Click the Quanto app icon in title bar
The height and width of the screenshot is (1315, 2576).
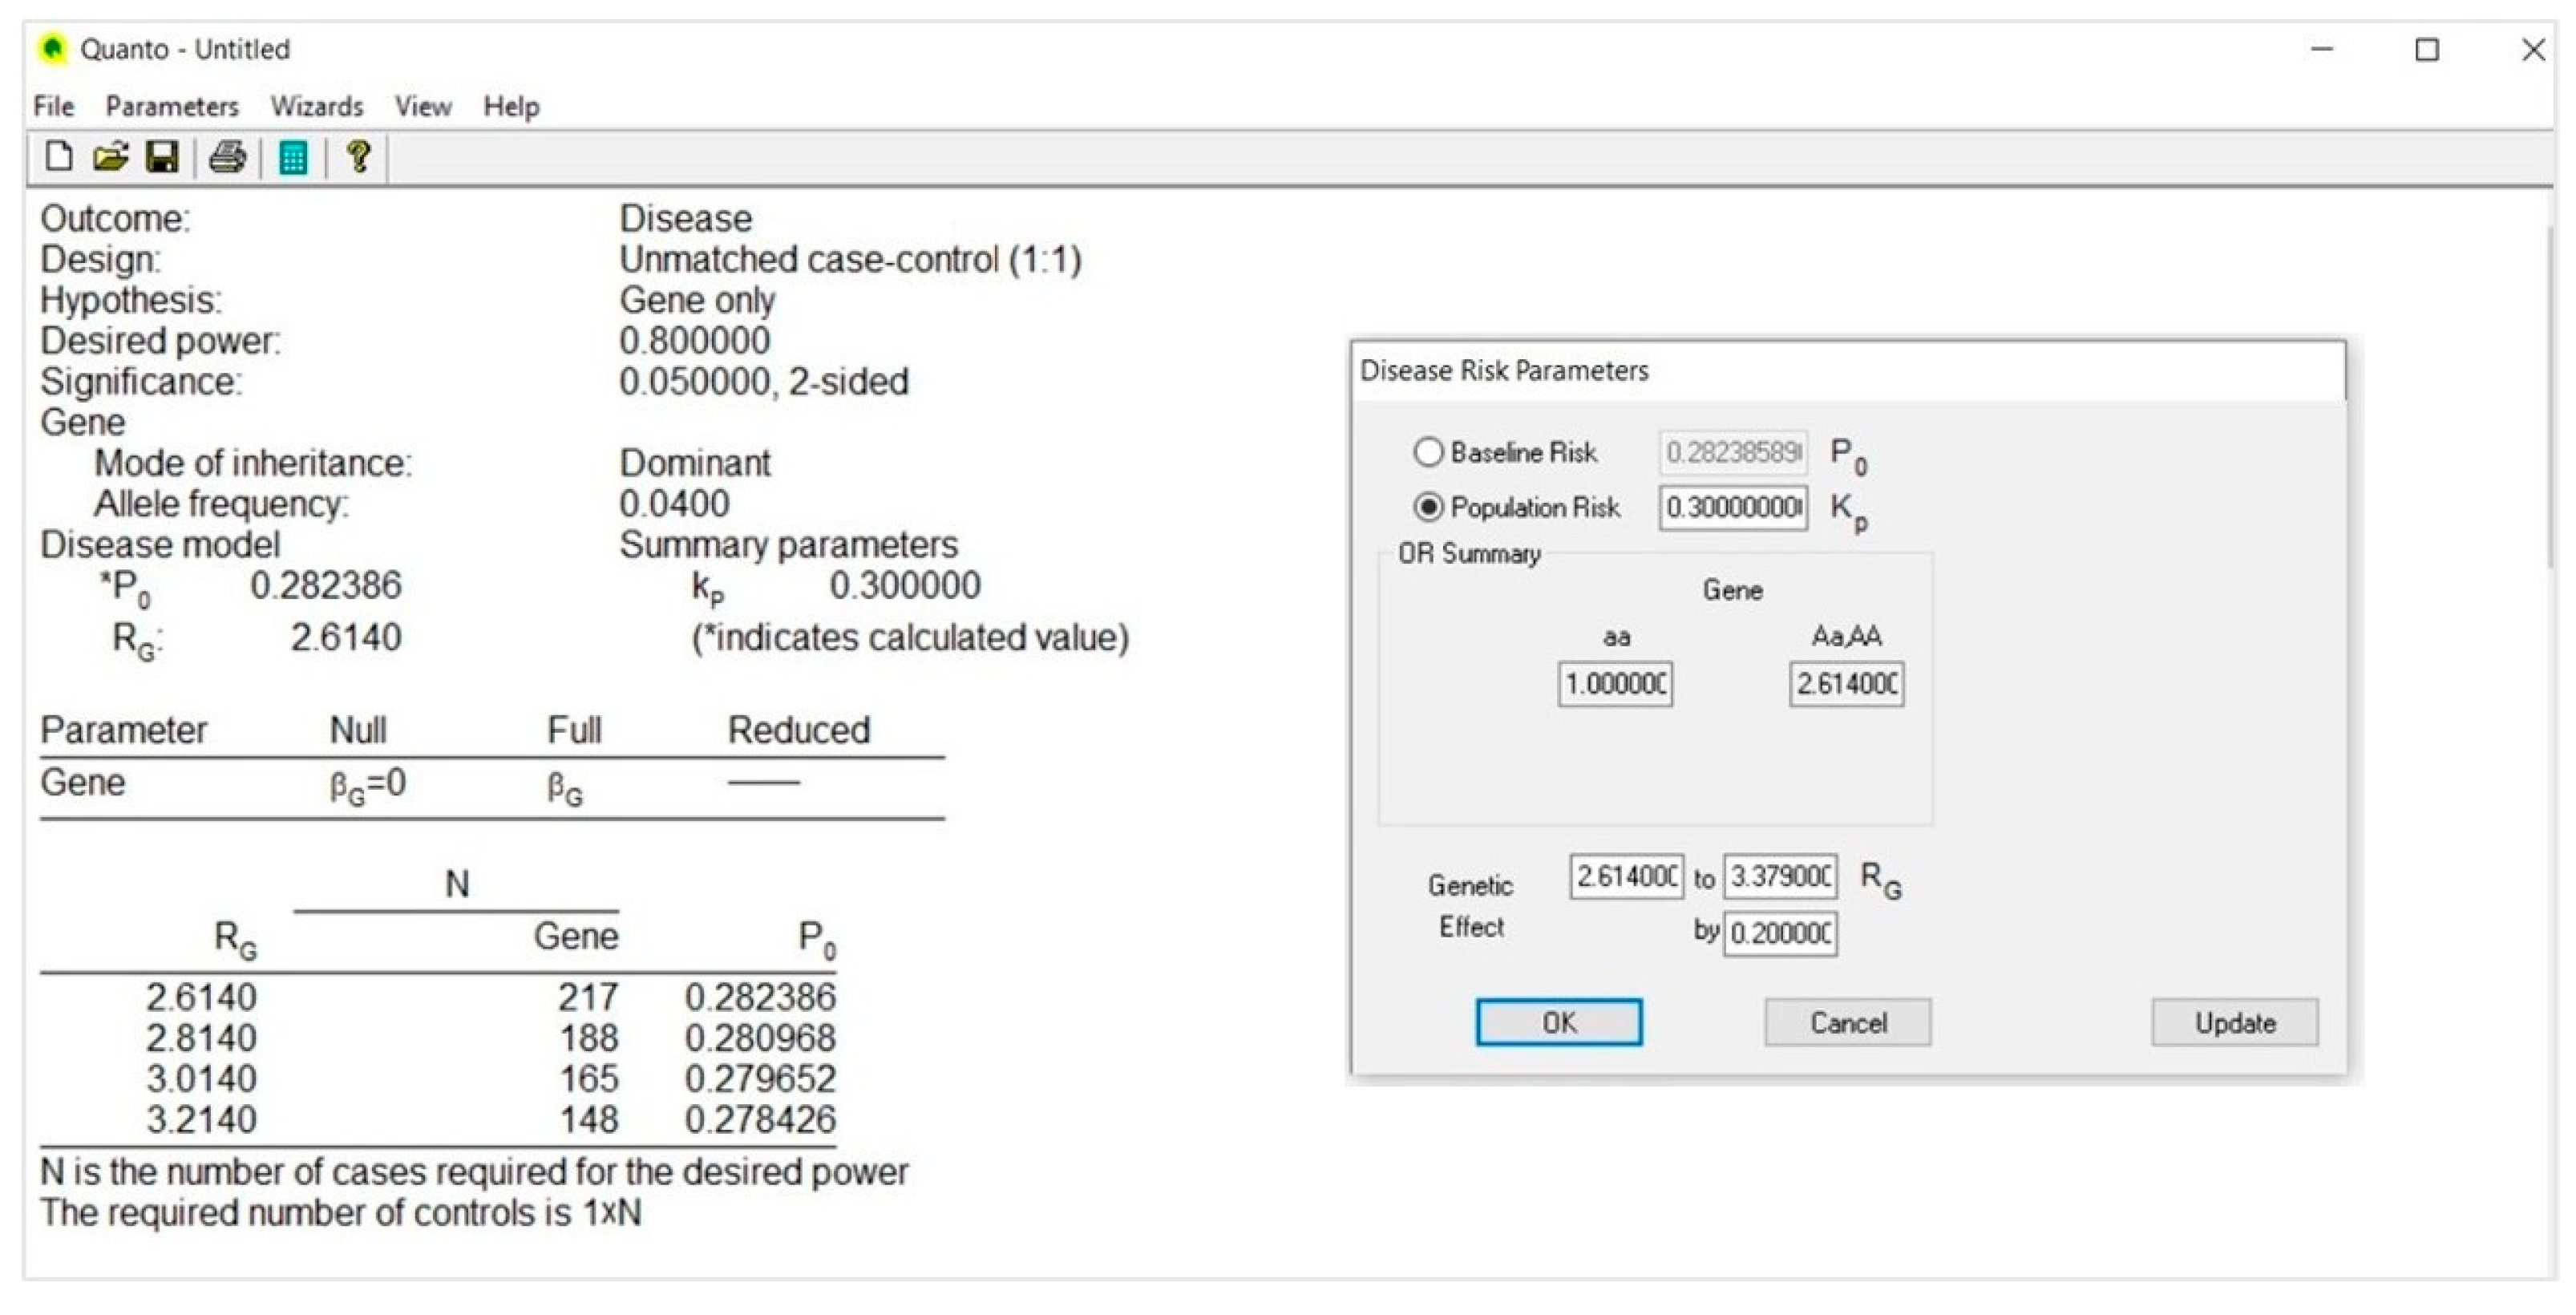(x=52, y=49)
